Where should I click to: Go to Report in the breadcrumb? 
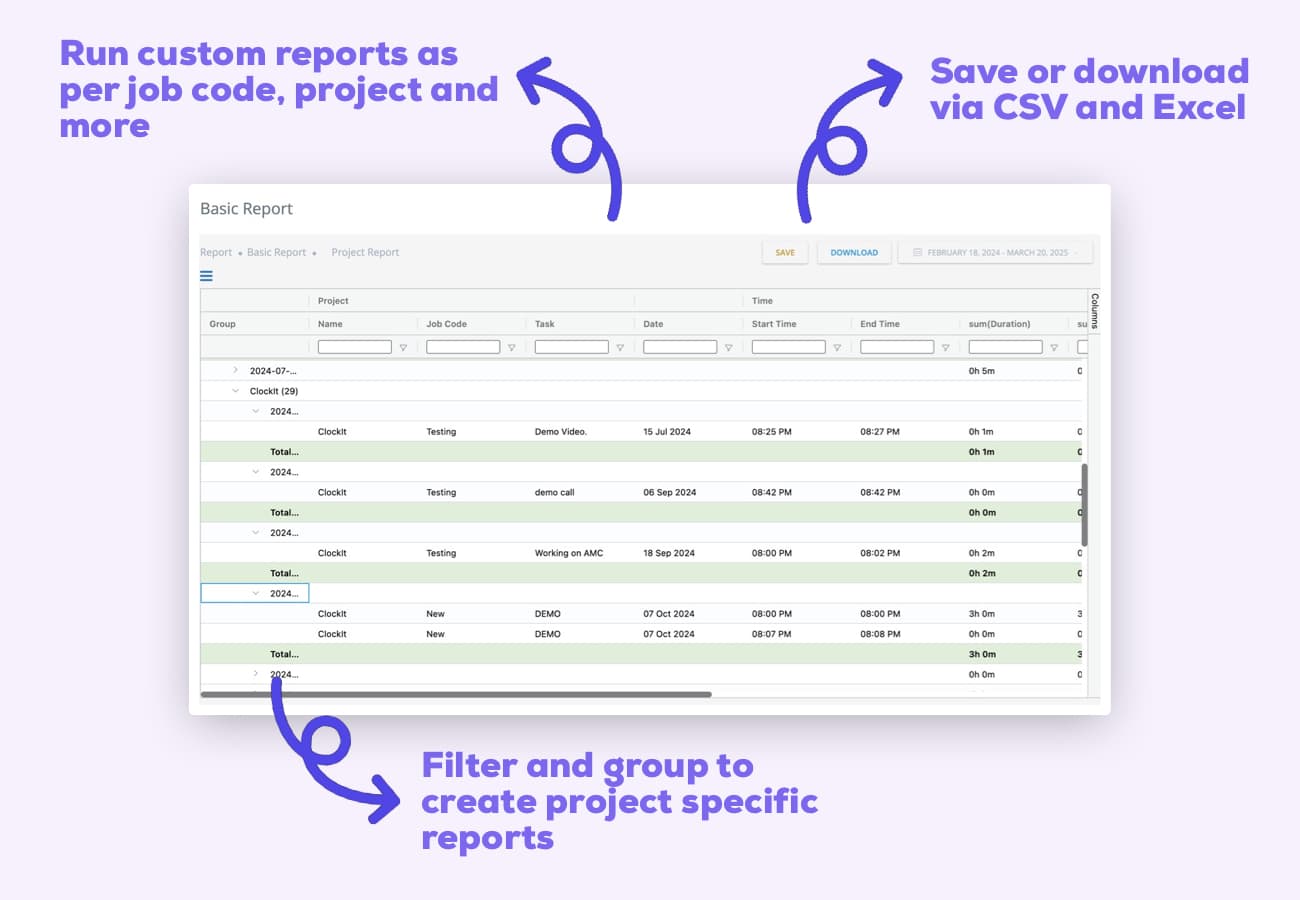tap(216, 252)
